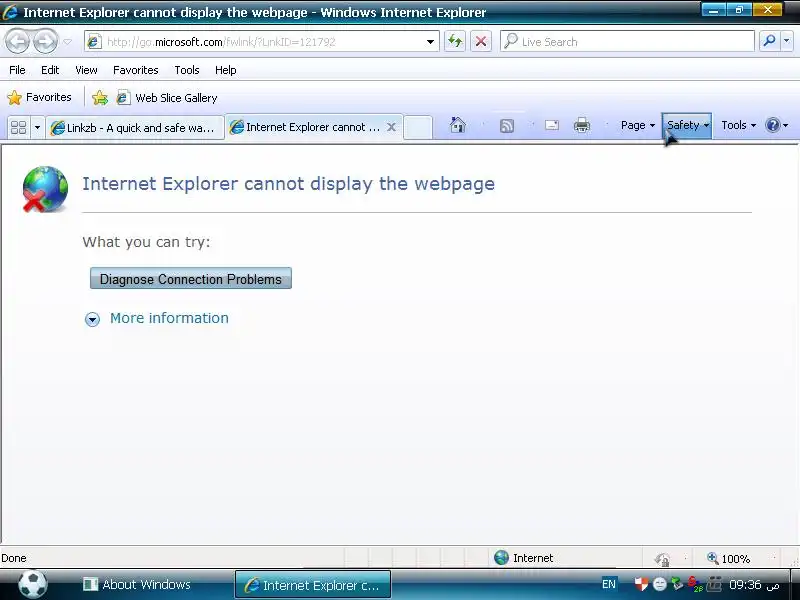
Task: Click the Home page icon
Action: [458, 125]
